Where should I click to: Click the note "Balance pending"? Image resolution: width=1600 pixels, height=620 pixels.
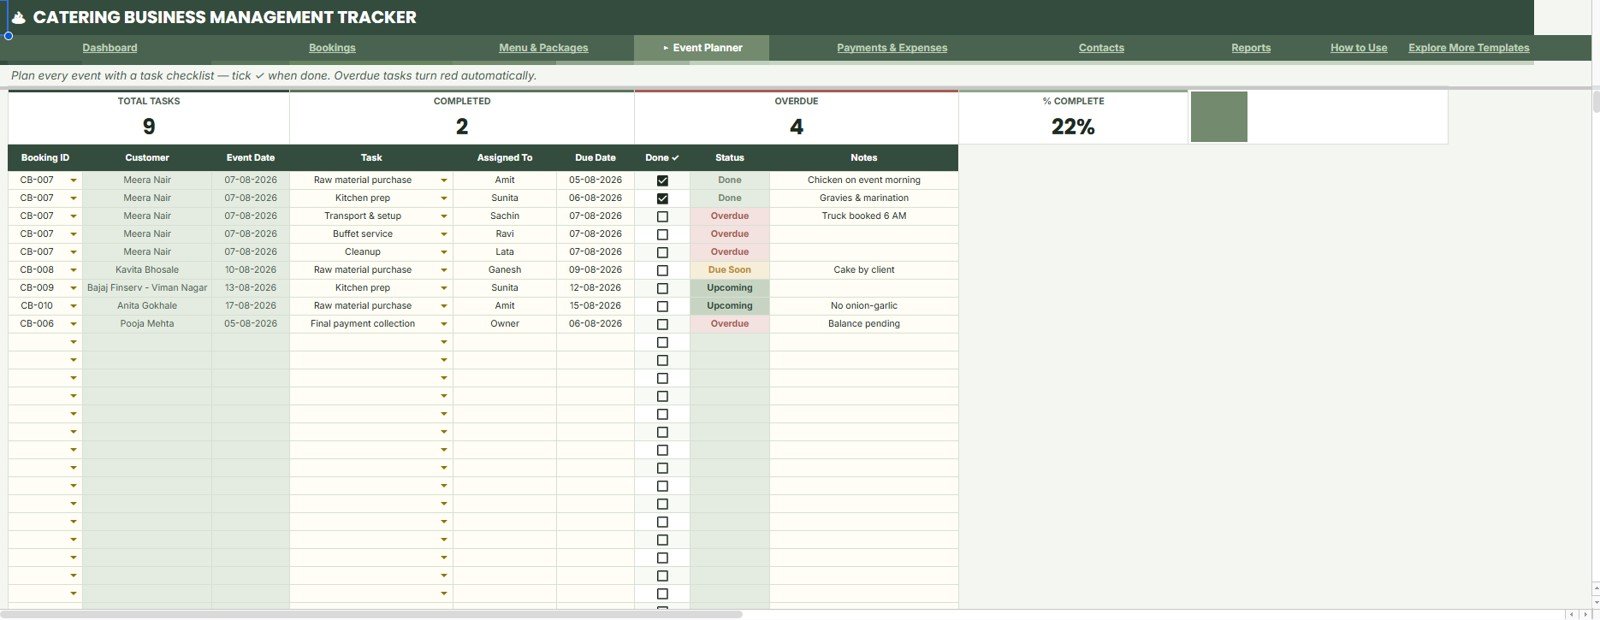[864, 324]
